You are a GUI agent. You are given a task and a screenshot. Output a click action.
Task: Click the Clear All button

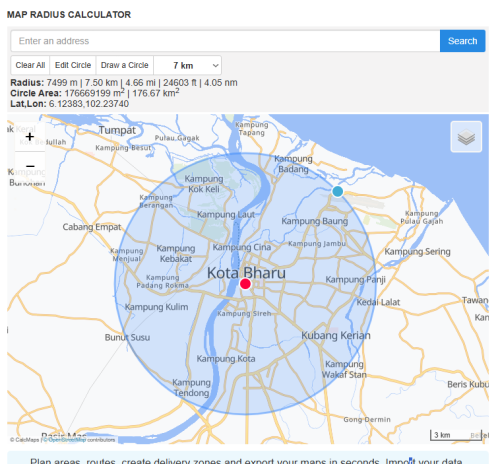click(30, 65)
